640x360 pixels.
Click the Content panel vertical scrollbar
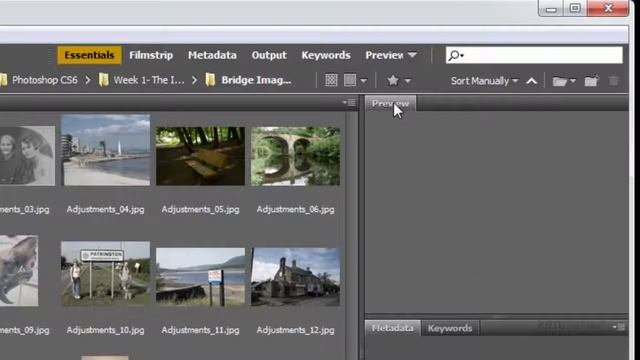click(351, 235)
